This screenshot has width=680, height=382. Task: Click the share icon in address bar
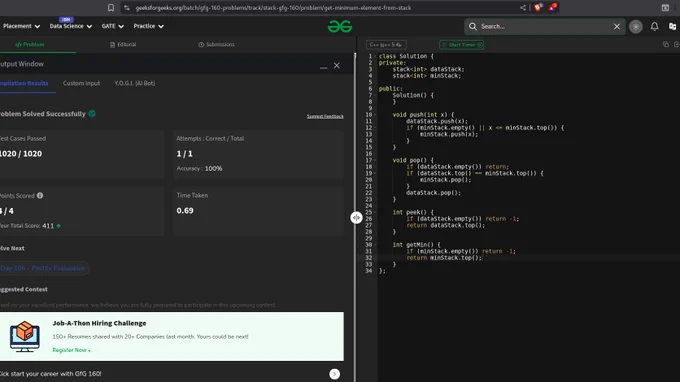(x=523, y=7)
